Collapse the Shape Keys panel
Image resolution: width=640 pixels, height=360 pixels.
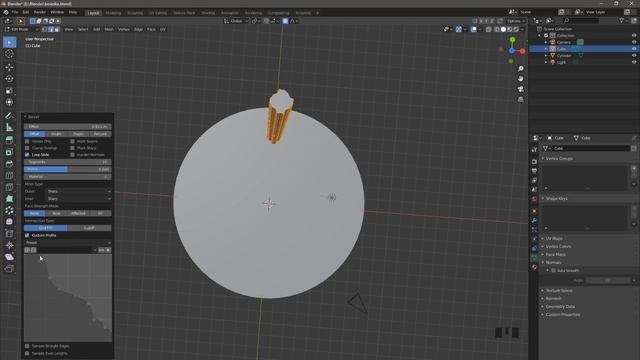(543, 198)
